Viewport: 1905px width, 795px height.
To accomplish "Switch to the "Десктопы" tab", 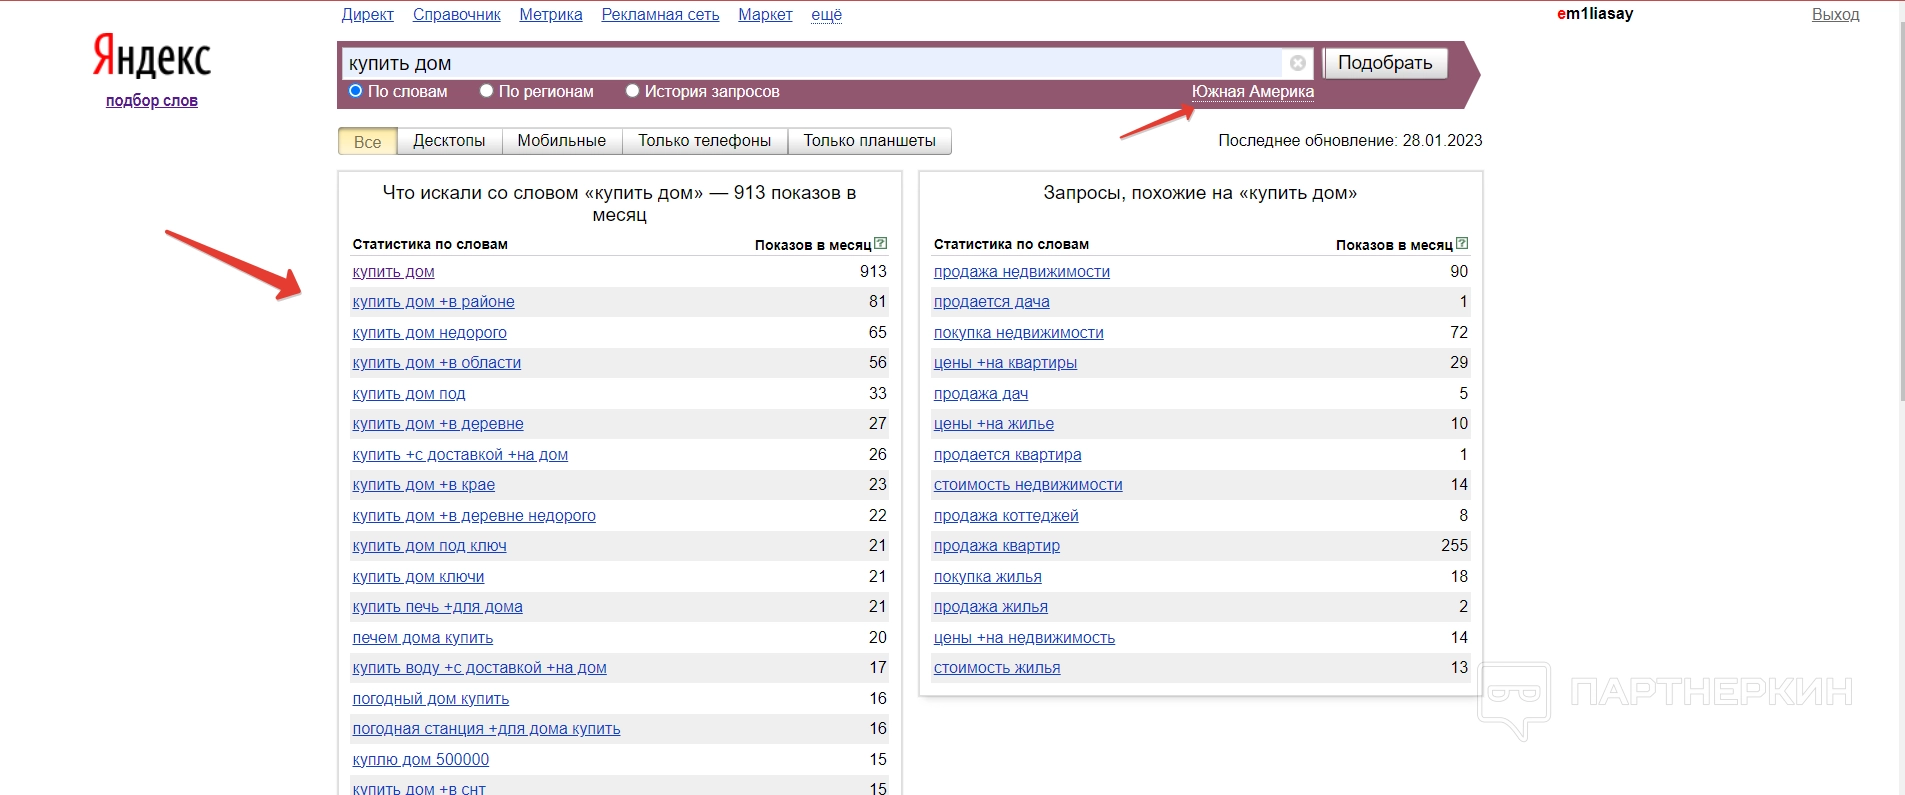I will pos(449,141).
